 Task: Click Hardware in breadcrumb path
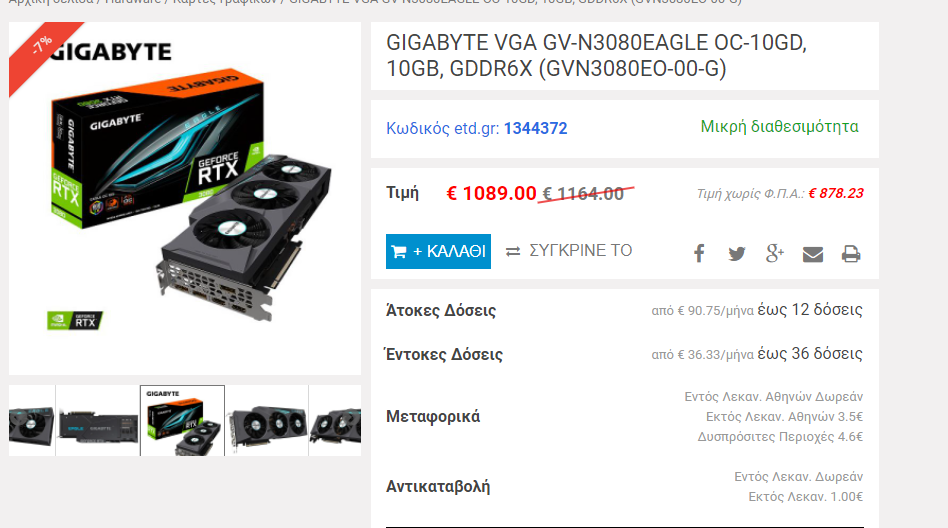click(x=132, y=2)
